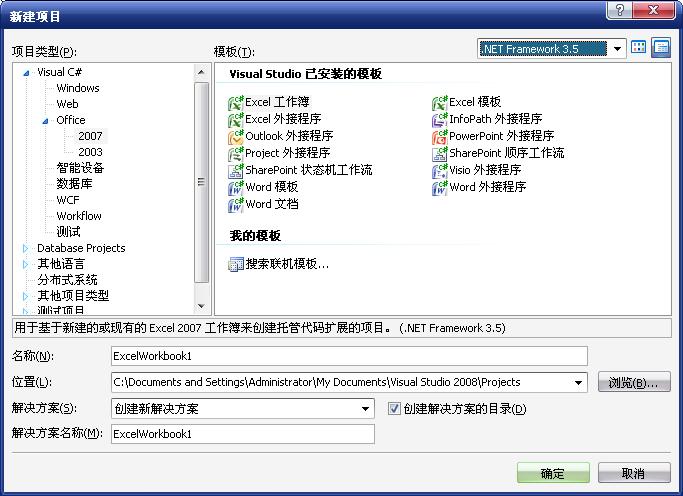Choose the Visio 外接程序 template icon
Image resolution: width=683 pixels, height=496 pixels.
(x=440, y=170)
